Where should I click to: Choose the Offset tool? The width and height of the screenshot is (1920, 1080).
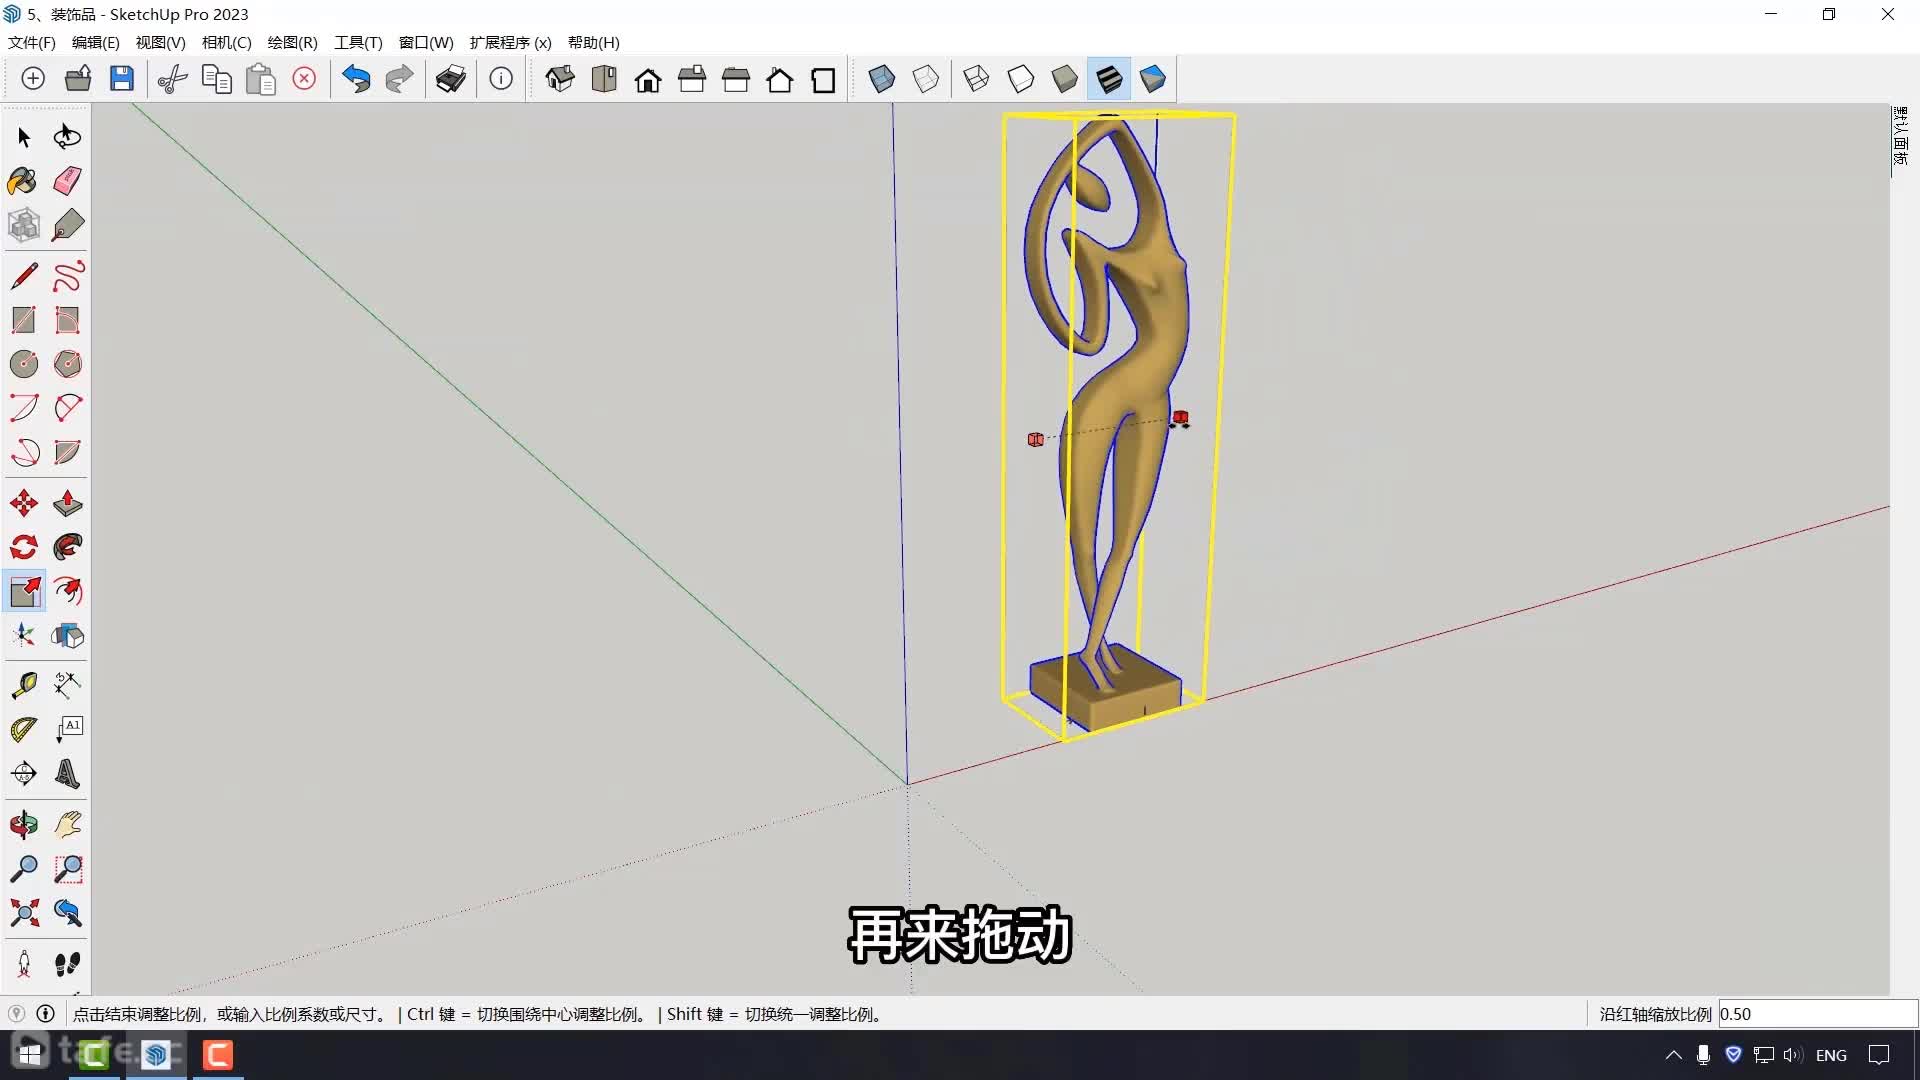(x=67, y=591)
